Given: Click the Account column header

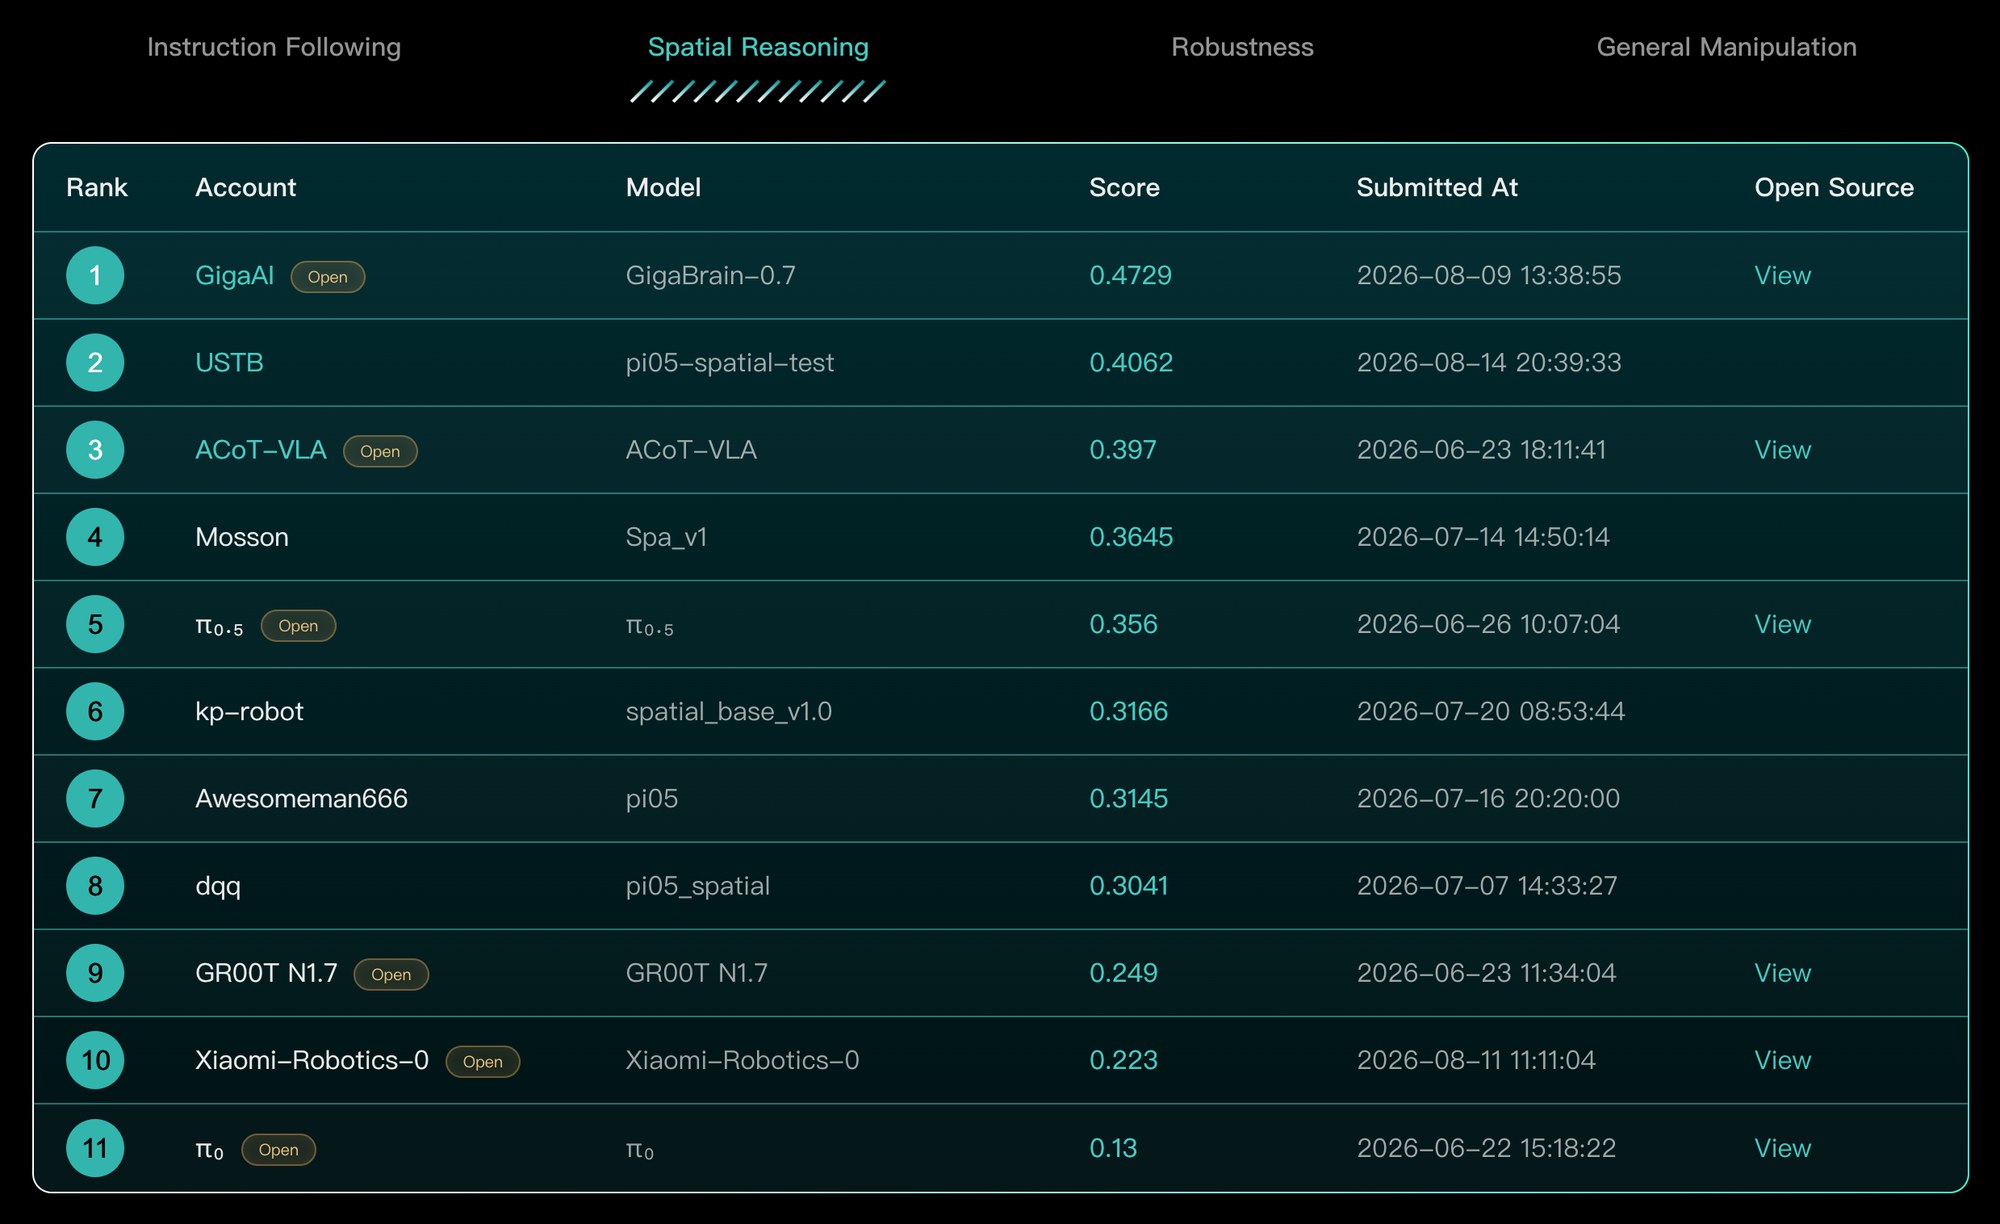Looking at the screenshot, I should pyautogui.click(x=246, y=188).
